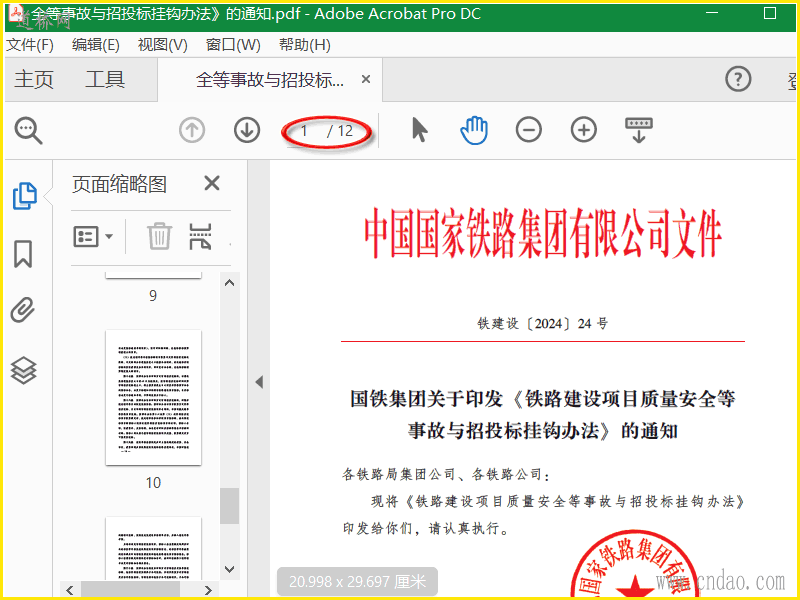Show the page thumbnails panel icon
800x600 pixels.
(24, 196)
